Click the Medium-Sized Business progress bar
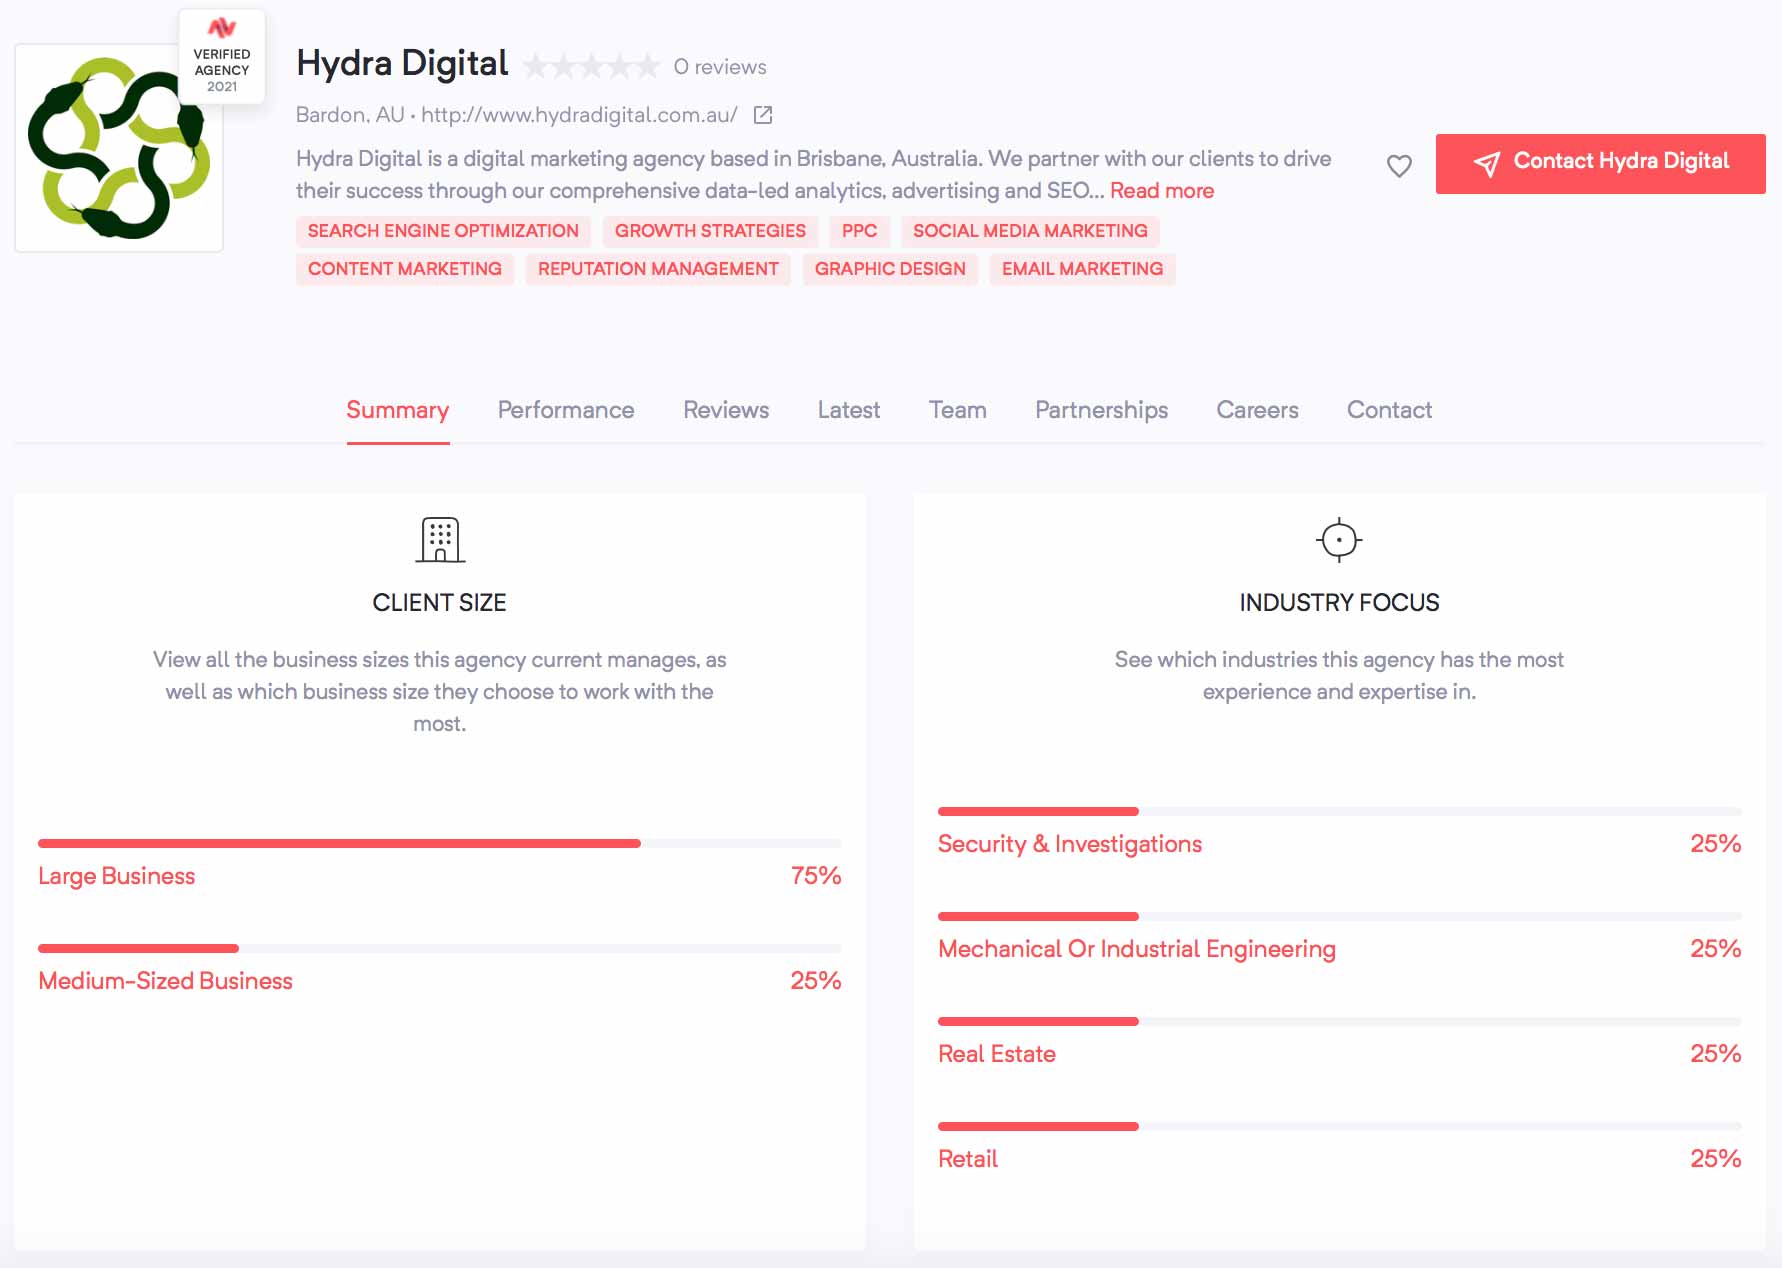The height and width of the screenshot is (1268, 1782). 439,949
